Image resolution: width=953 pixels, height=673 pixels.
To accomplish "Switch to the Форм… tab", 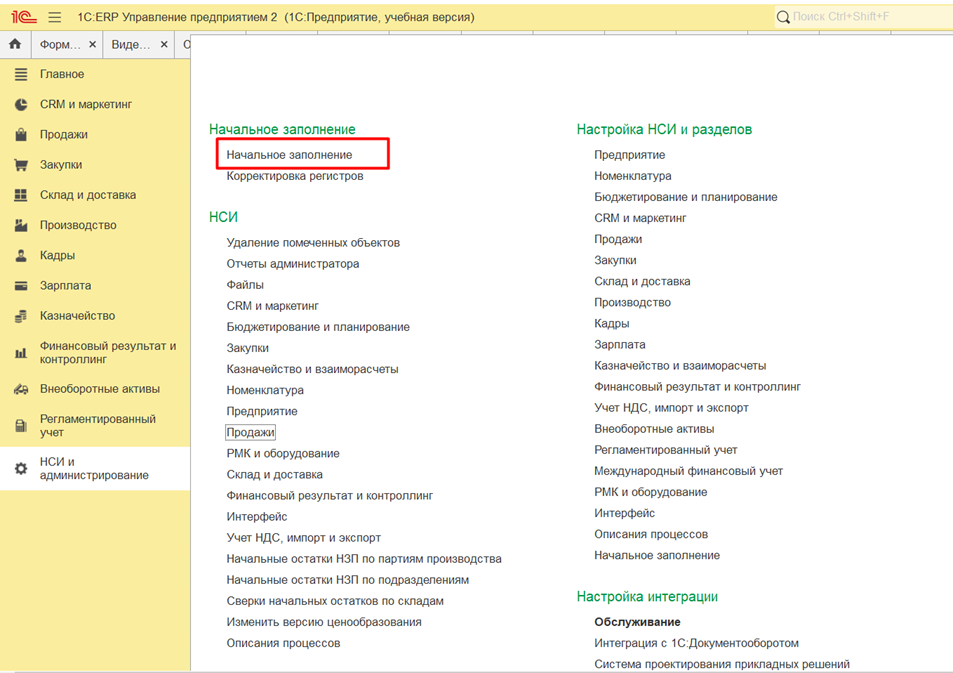I will [60, 44].
